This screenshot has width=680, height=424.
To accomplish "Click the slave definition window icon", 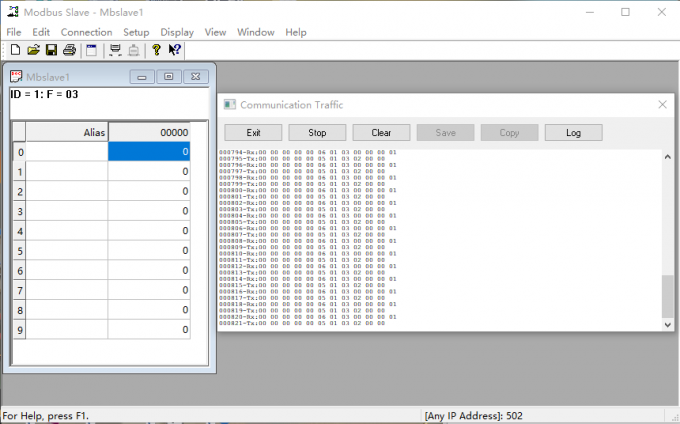I will coord(92,50).
